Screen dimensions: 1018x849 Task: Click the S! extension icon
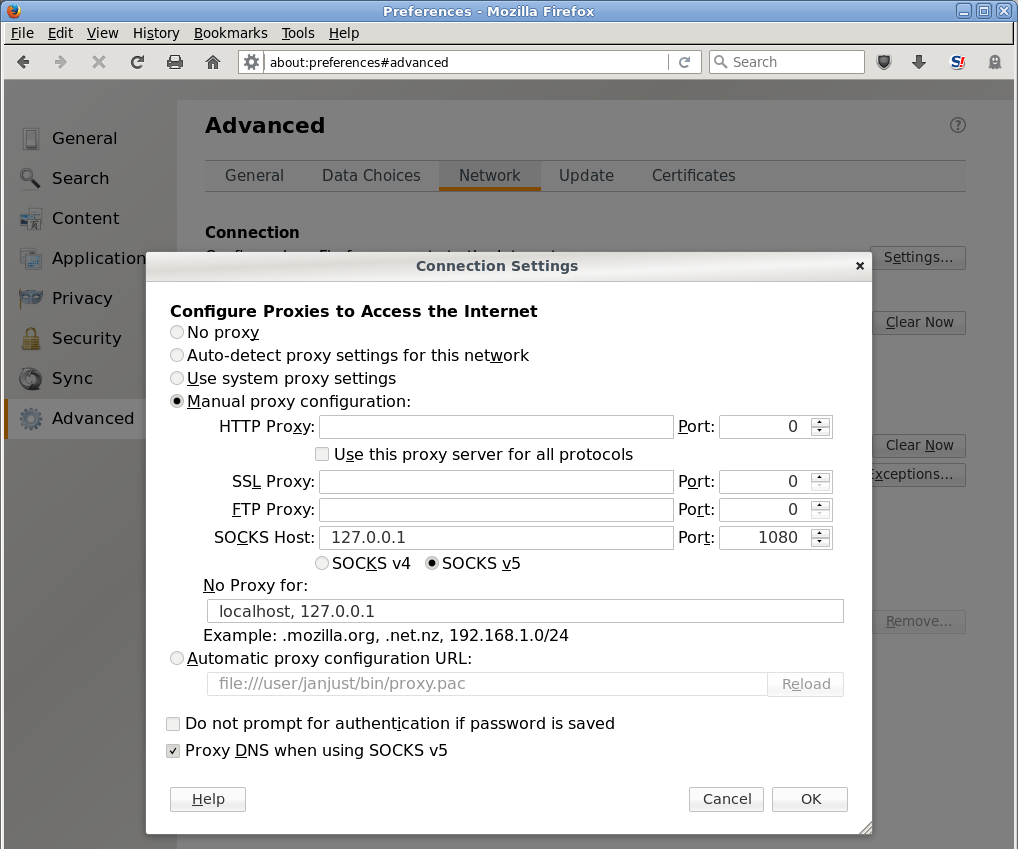(x=957, y=62)
